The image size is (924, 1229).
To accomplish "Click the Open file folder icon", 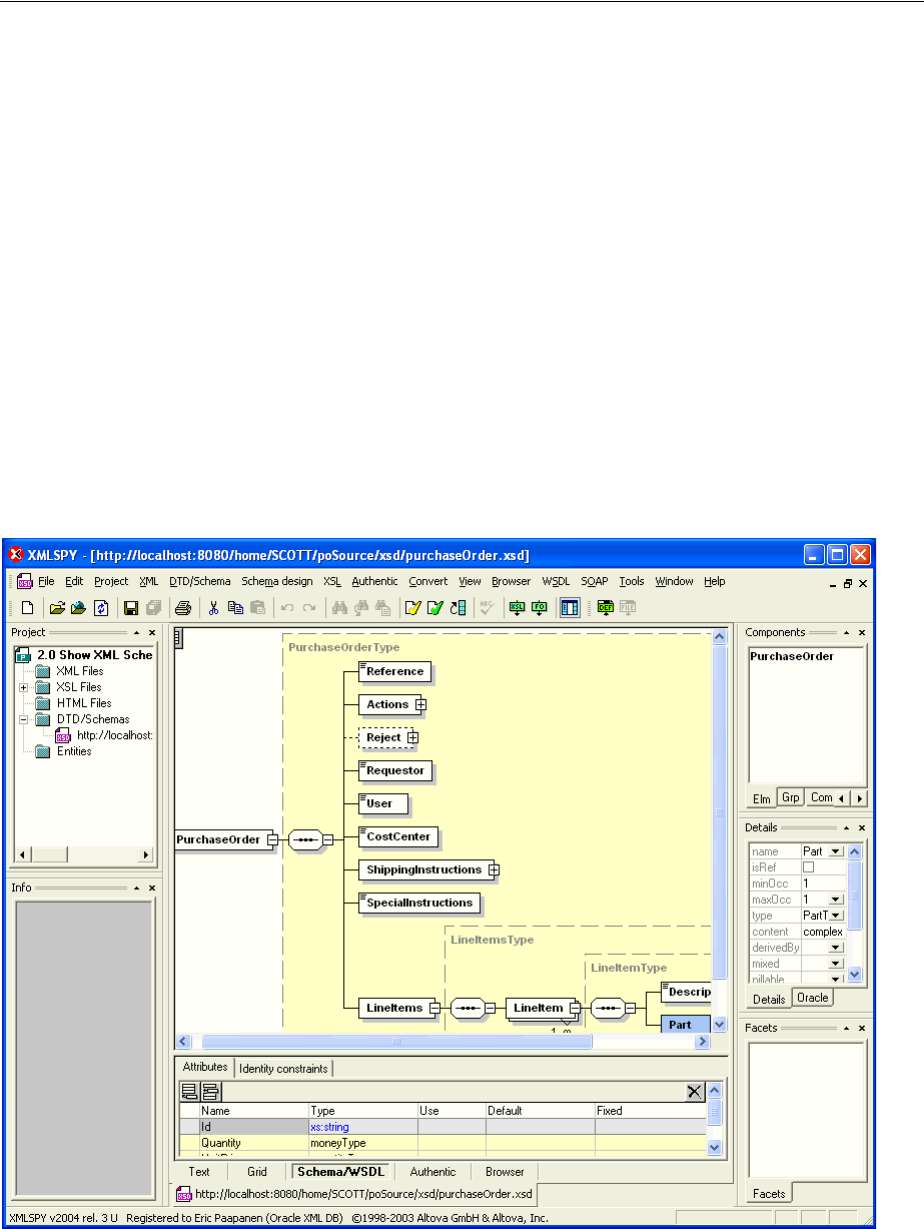I will pyautogui.click(x=58, y=607).
